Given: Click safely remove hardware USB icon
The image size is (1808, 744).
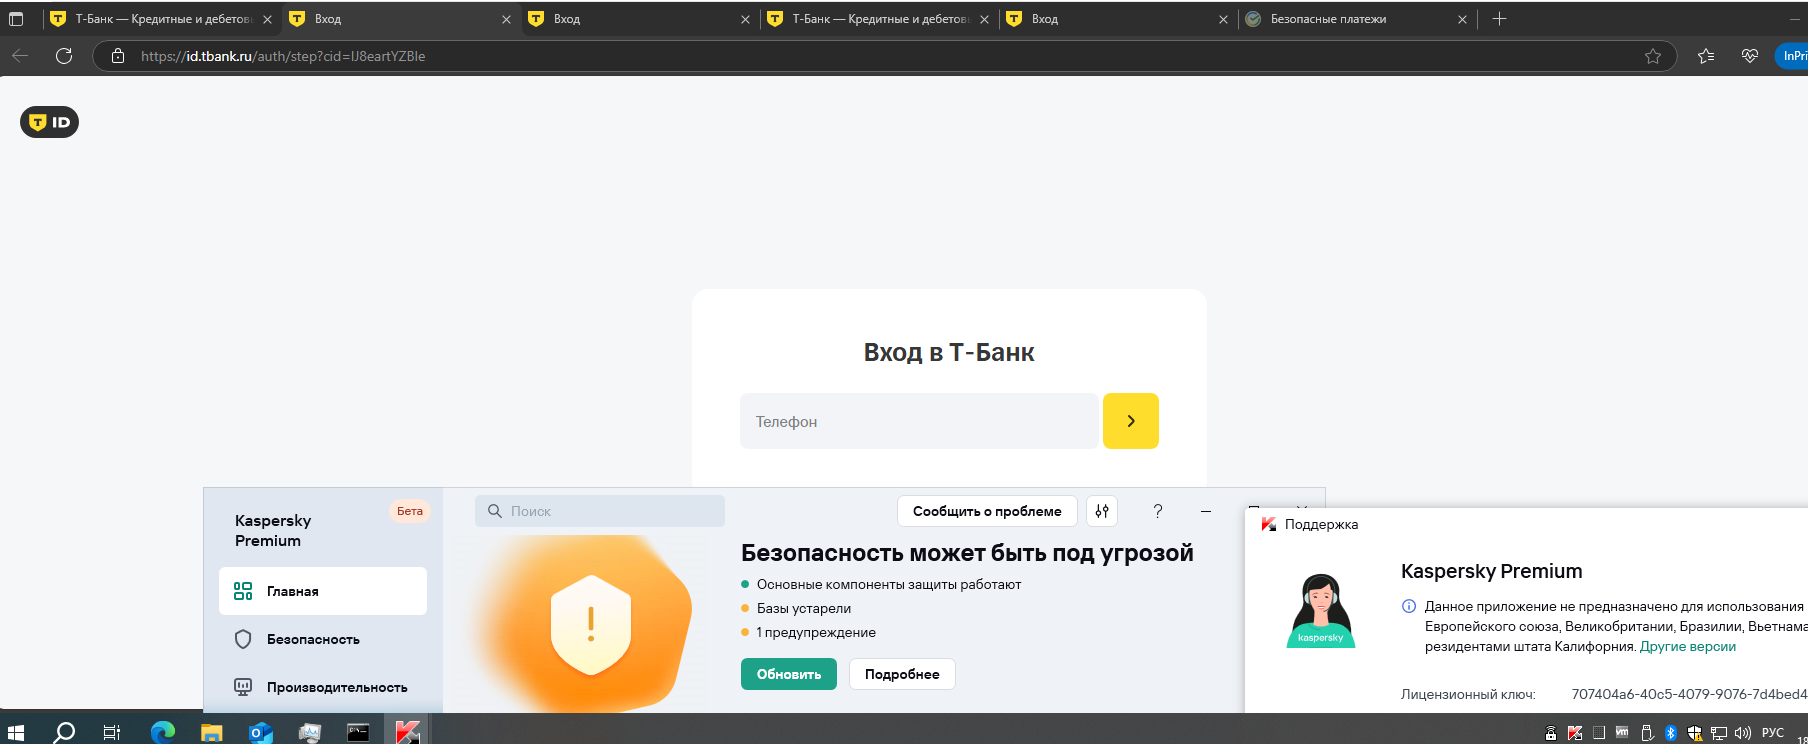Looking at the screenshot, I should pyautogui.click(x=1647, y=733).
